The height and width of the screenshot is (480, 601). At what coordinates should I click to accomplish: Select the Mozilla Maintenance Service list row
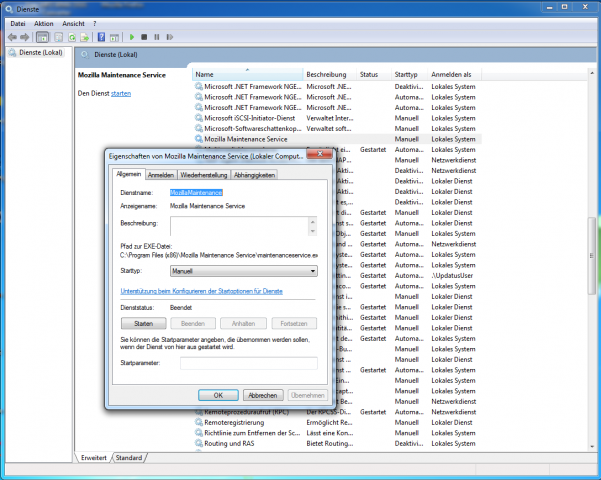coord(337,139)
